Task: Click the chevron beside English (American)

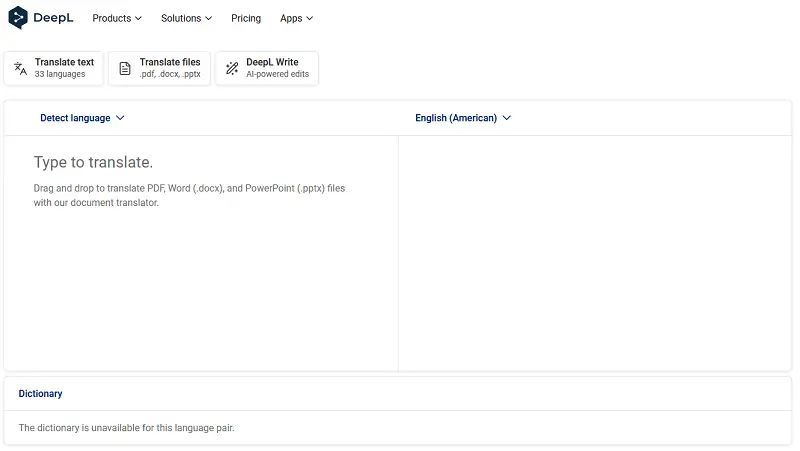Action: (507, 118)
